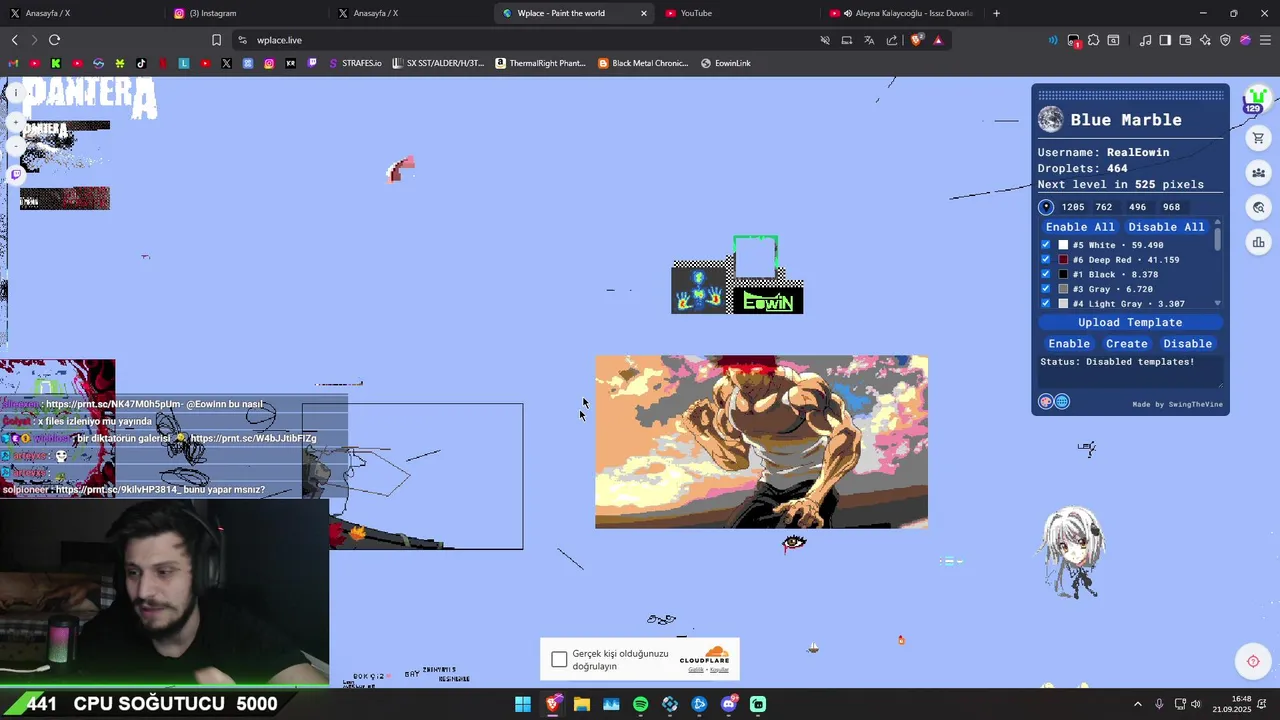Switch to the YouTube tab

(x=735, y=13)
